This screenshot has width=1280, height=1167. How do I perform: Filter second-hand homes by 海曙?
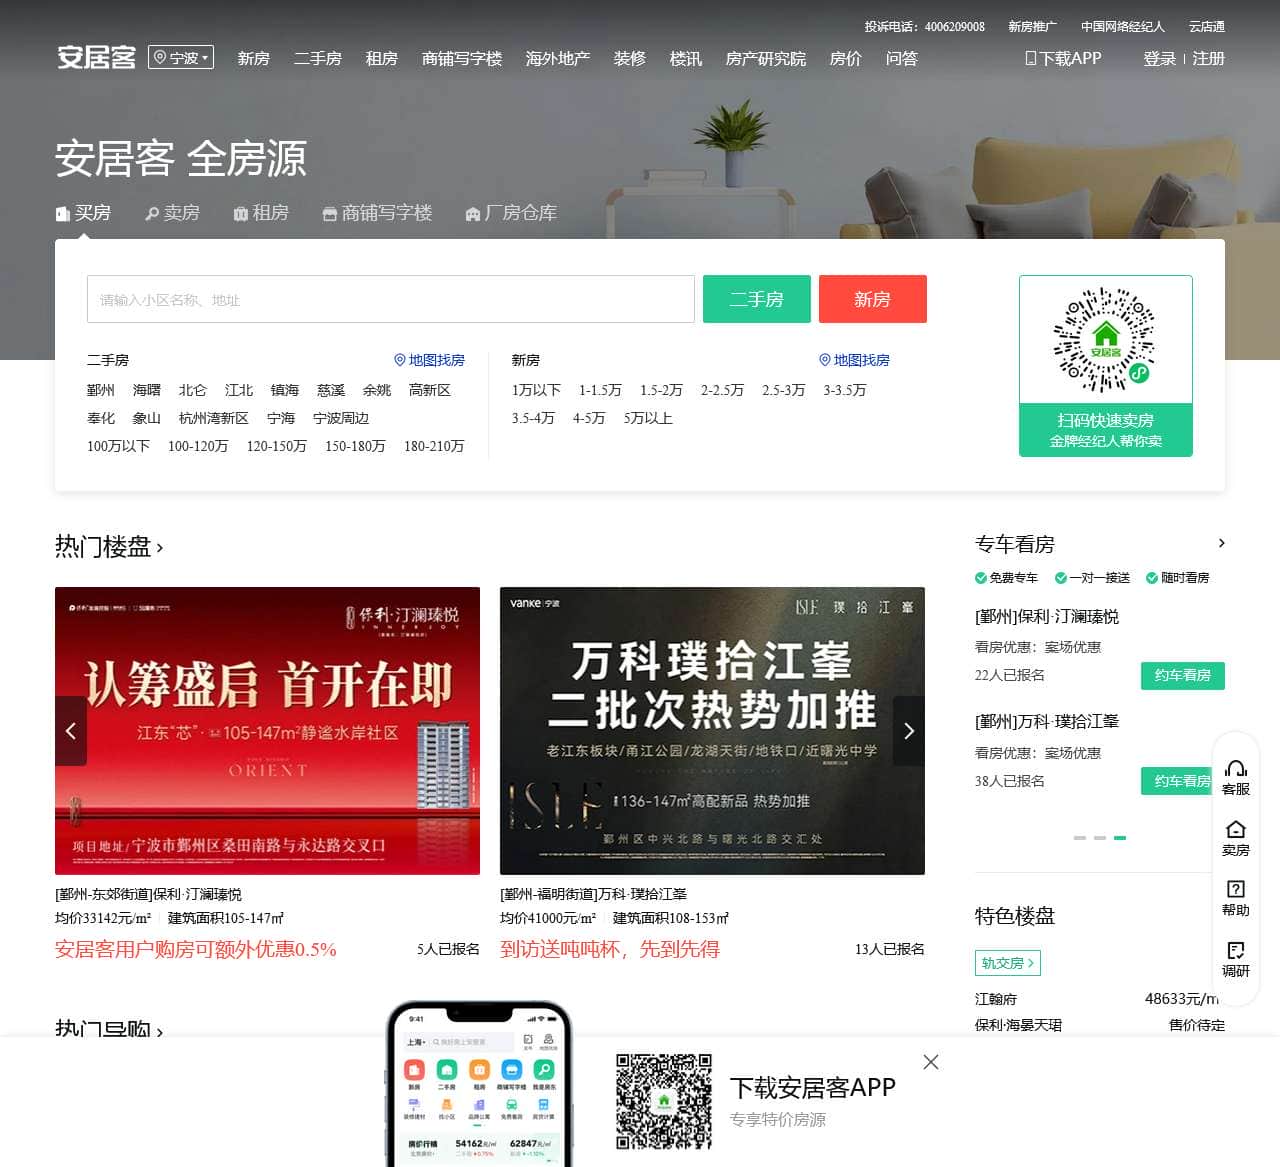pyautogui.click(x=147, y=390)
